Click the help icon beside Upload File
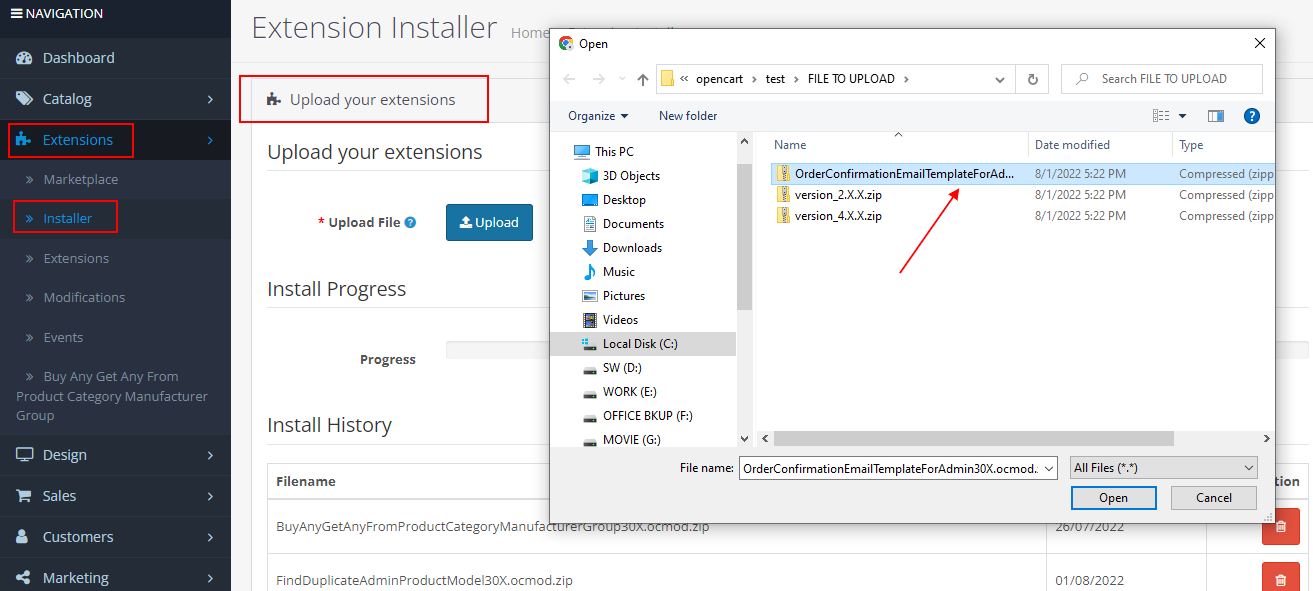1313x591 pixels. click(410, 223)
